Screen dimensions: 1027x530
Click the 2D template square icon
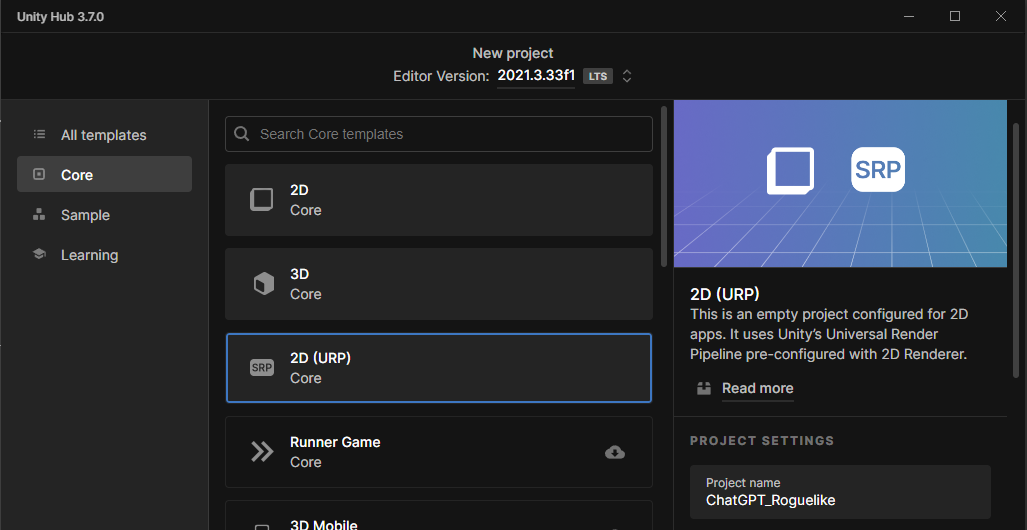click(x=261, y=200)
